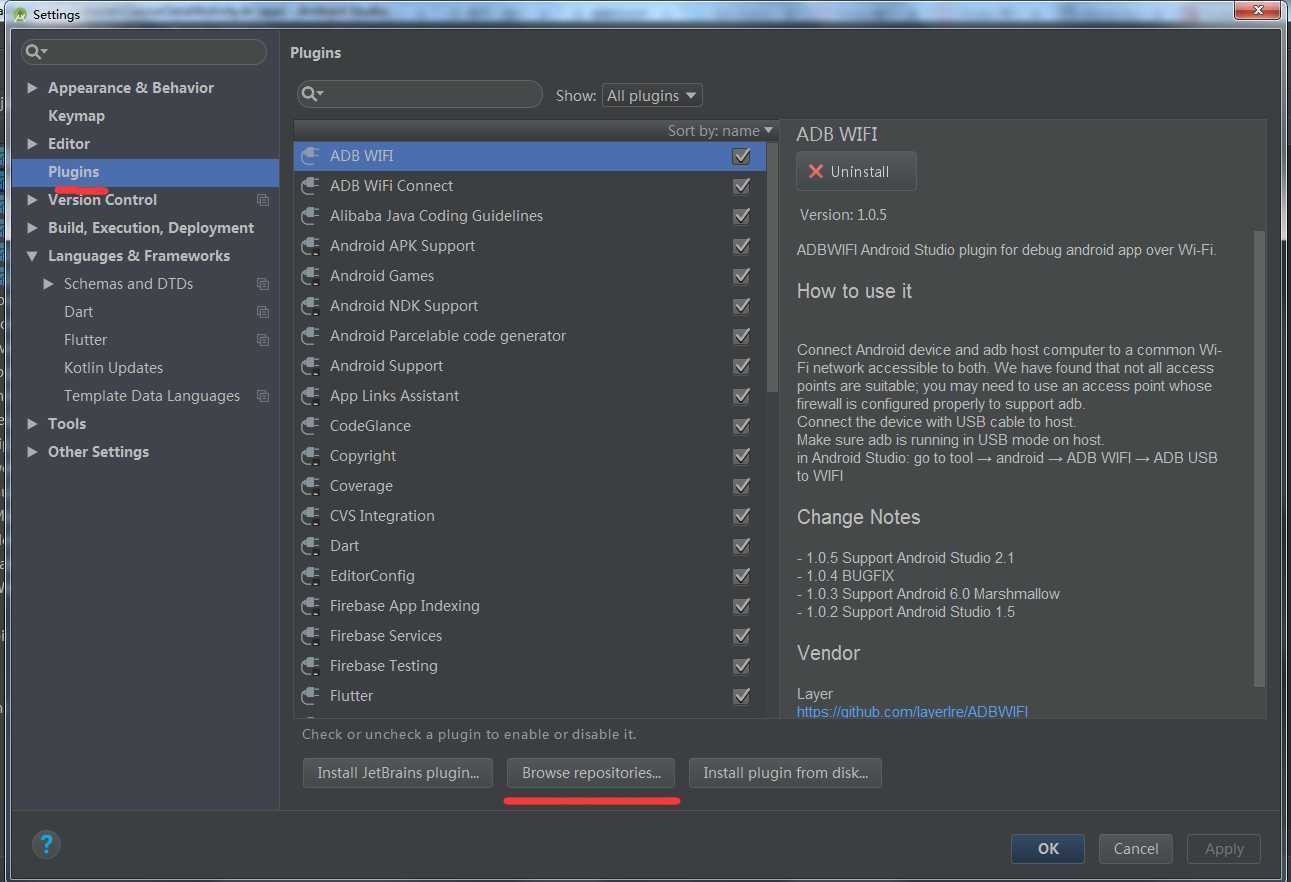Click the project-level icon beside Version Control

point(263,200)
